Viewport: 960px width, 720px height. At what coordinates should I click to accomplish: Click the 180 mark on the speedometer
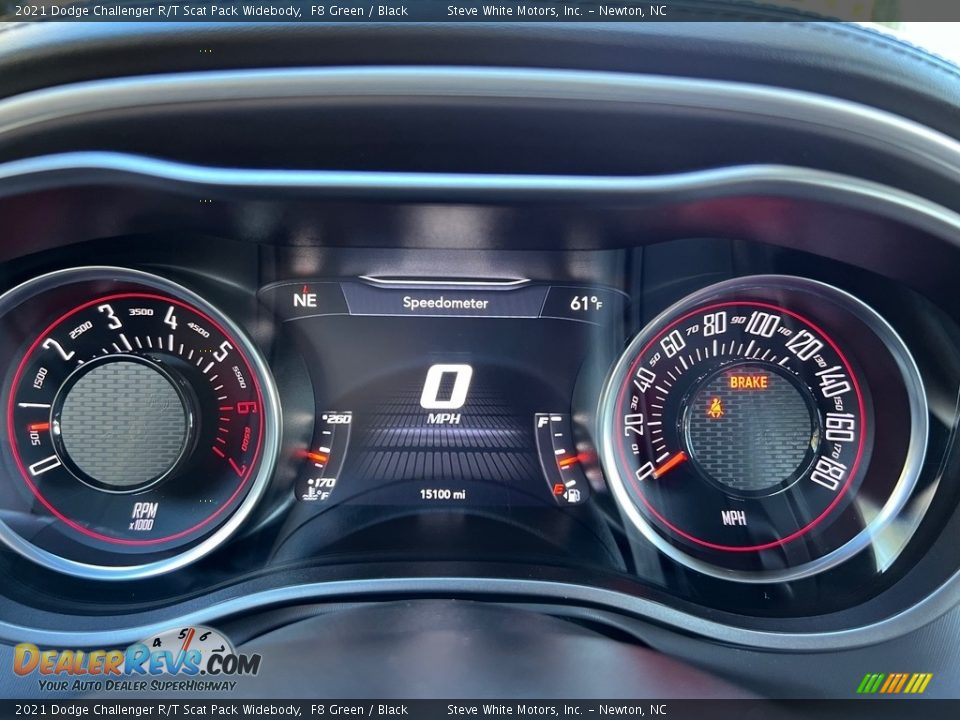point(828,473)
